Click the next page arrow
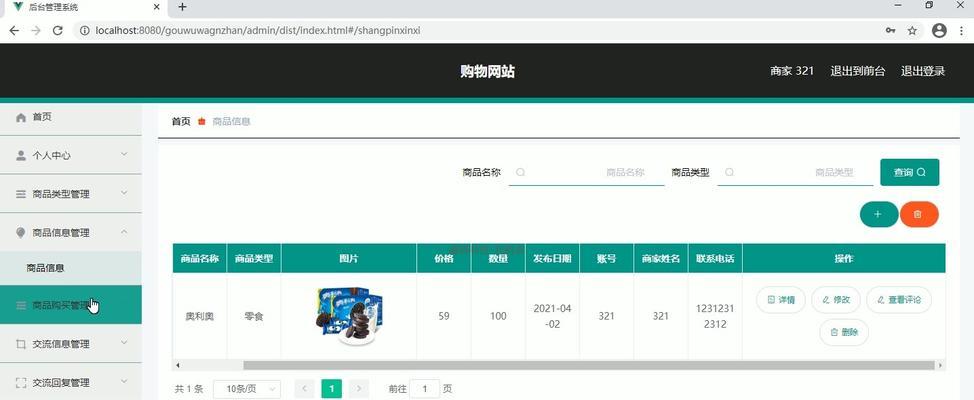Screen dimensions: 974x400 (x=359, y=389)
